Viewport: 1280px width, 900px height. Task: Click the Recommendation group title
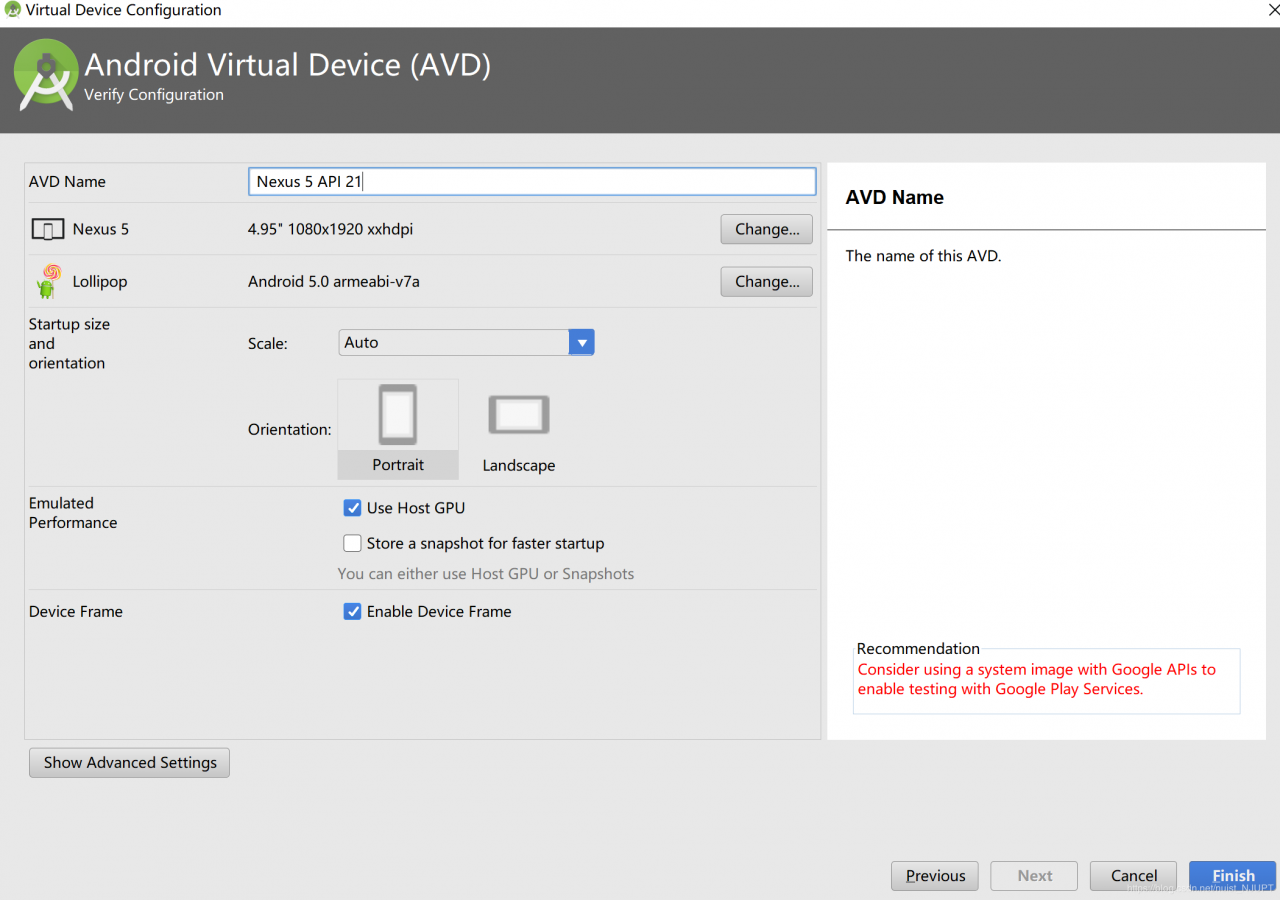coord(918,649)
